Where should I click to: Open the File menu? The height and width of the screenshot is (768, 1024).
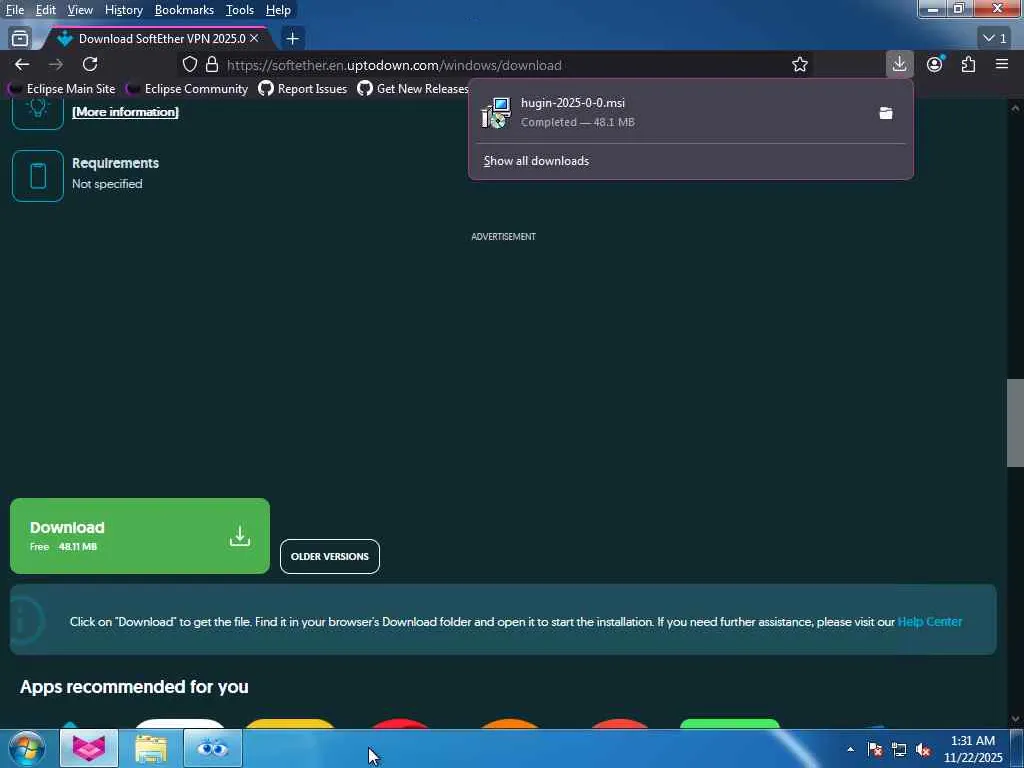(15, 10)
